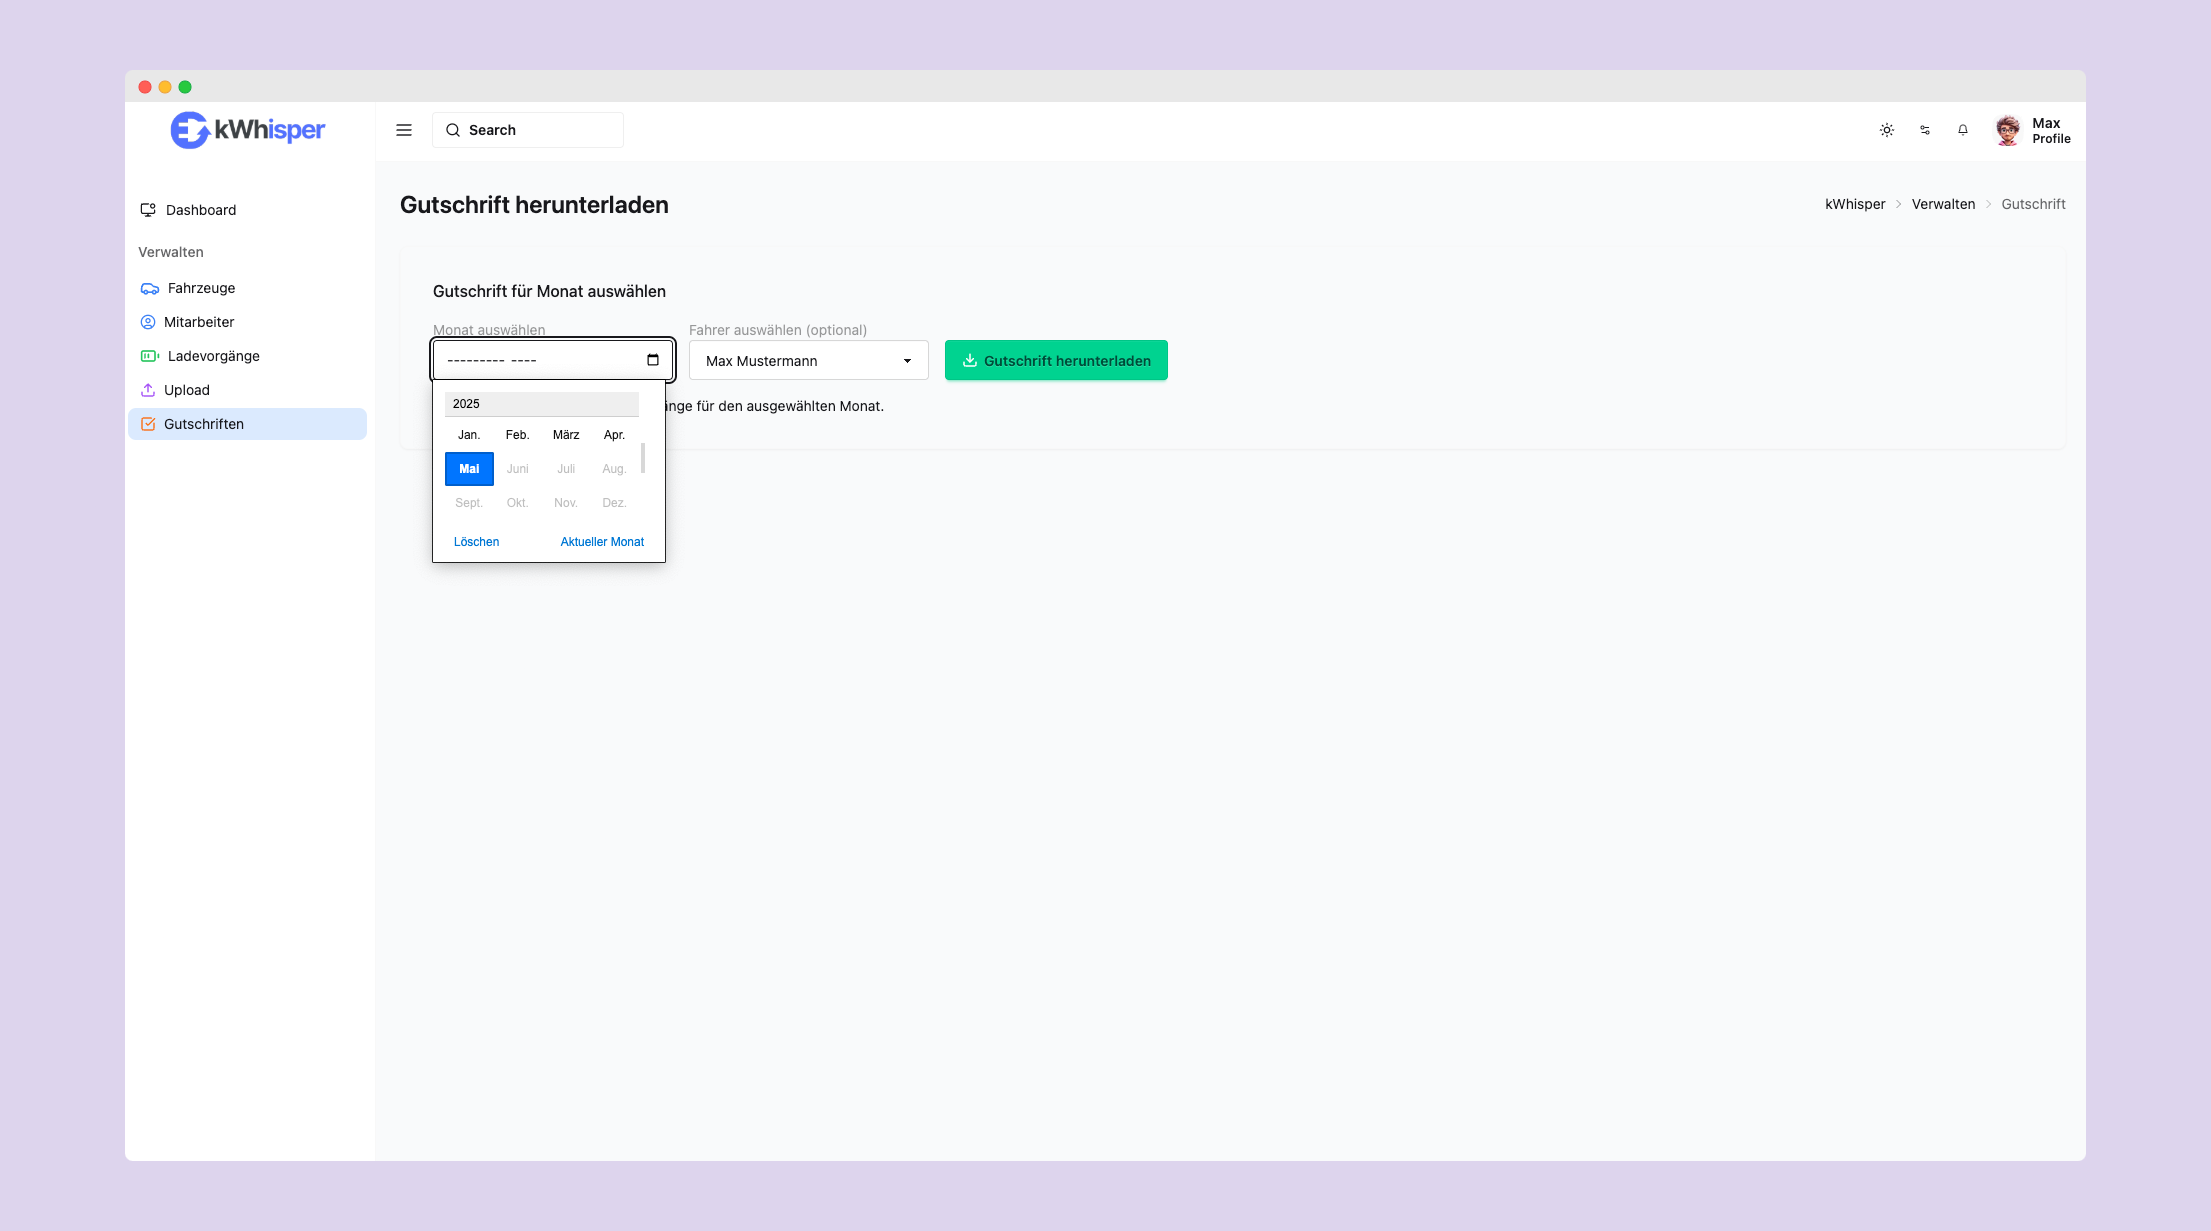Click into the Search field
Screen dimensions: 2211x1231
point(528,130)
